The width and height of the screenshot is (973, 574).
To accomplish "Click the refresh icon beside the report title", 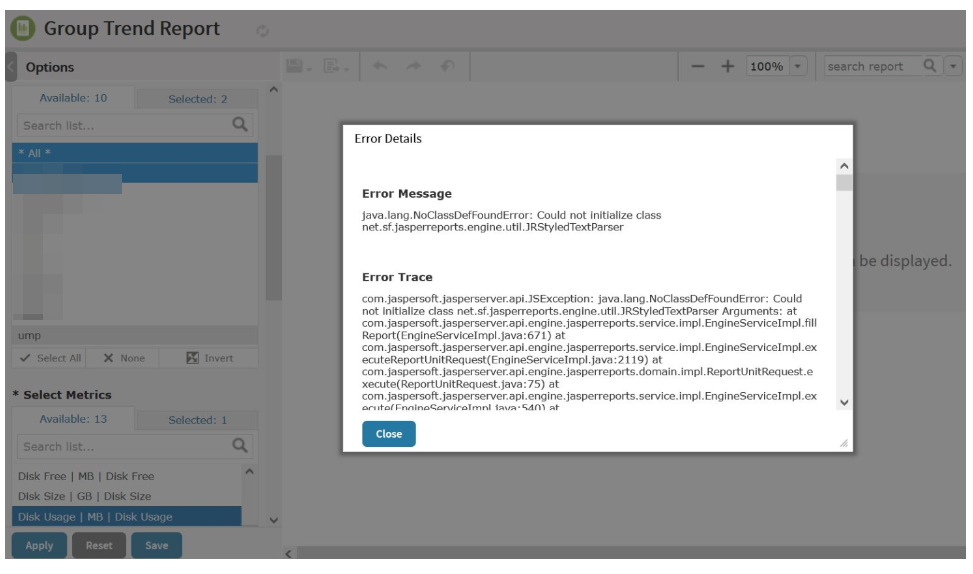I will click(262, 30).
